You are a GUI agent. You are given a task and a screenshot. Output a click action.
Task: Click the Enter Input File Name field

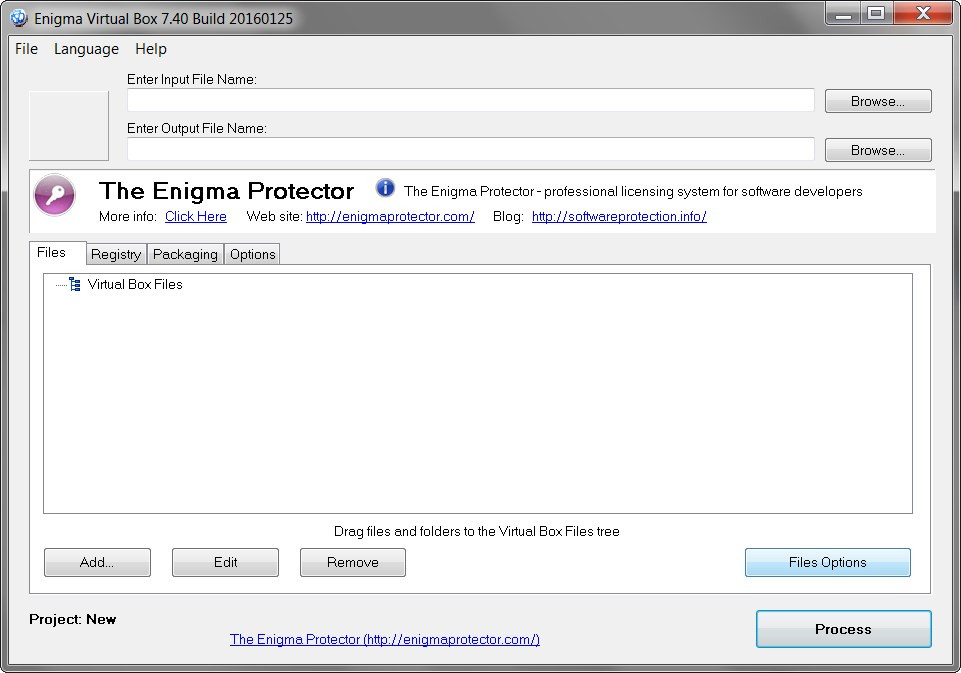(x=471, y=101)
